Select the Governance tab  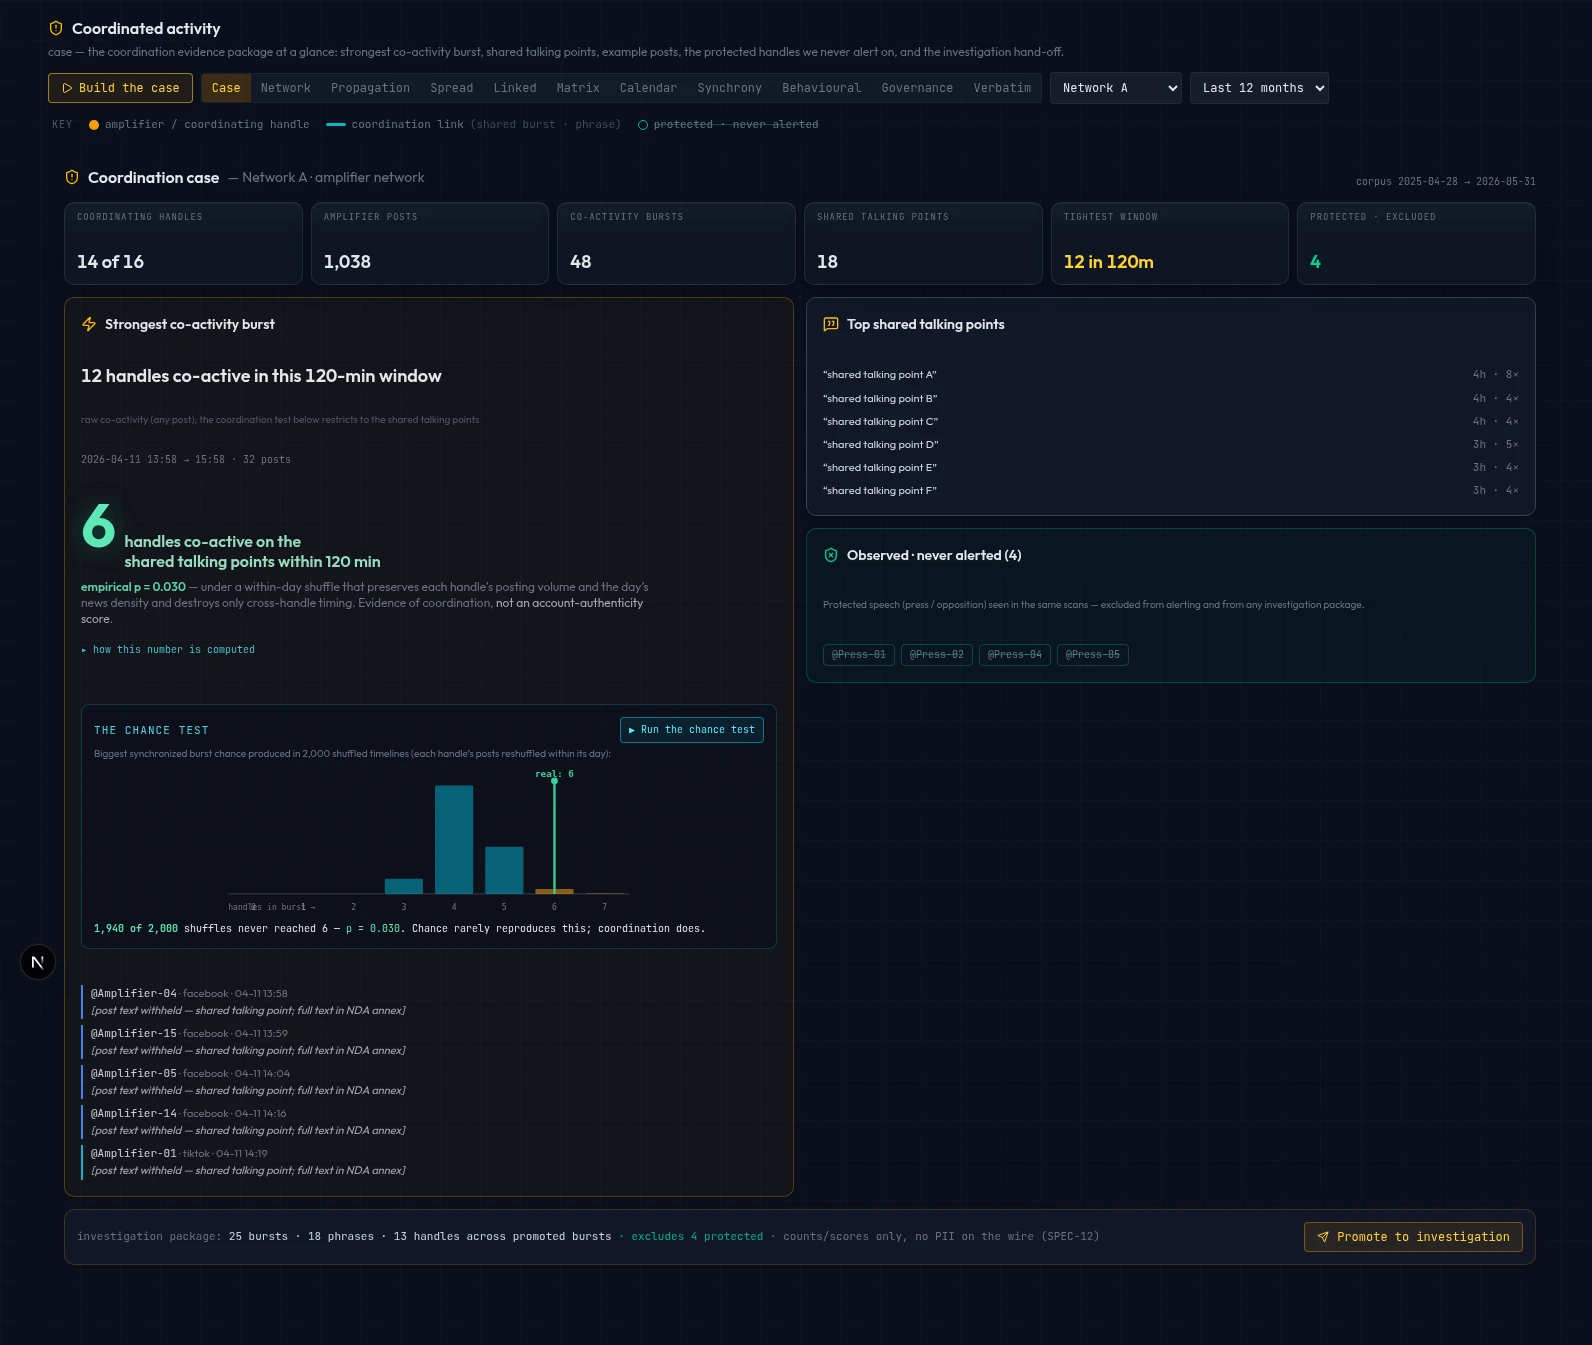(x=917, y=88)
